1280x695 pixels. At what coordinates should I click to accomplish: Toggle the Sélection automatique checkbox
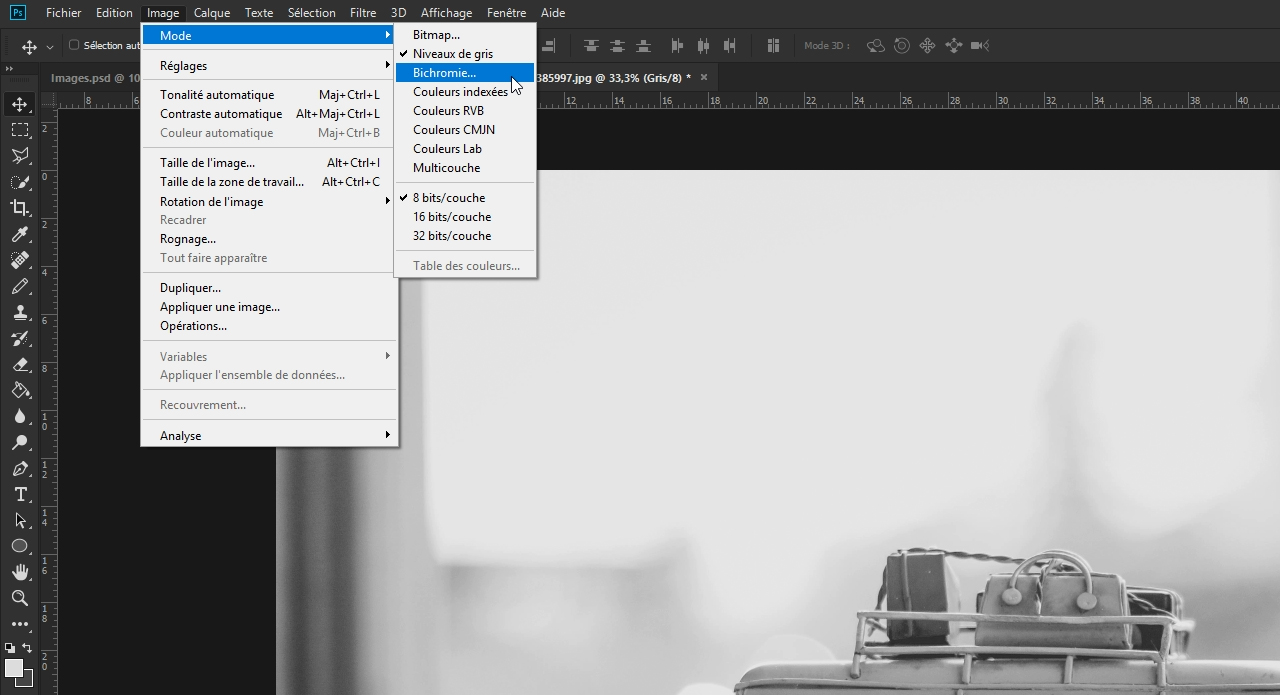point(74,45)
